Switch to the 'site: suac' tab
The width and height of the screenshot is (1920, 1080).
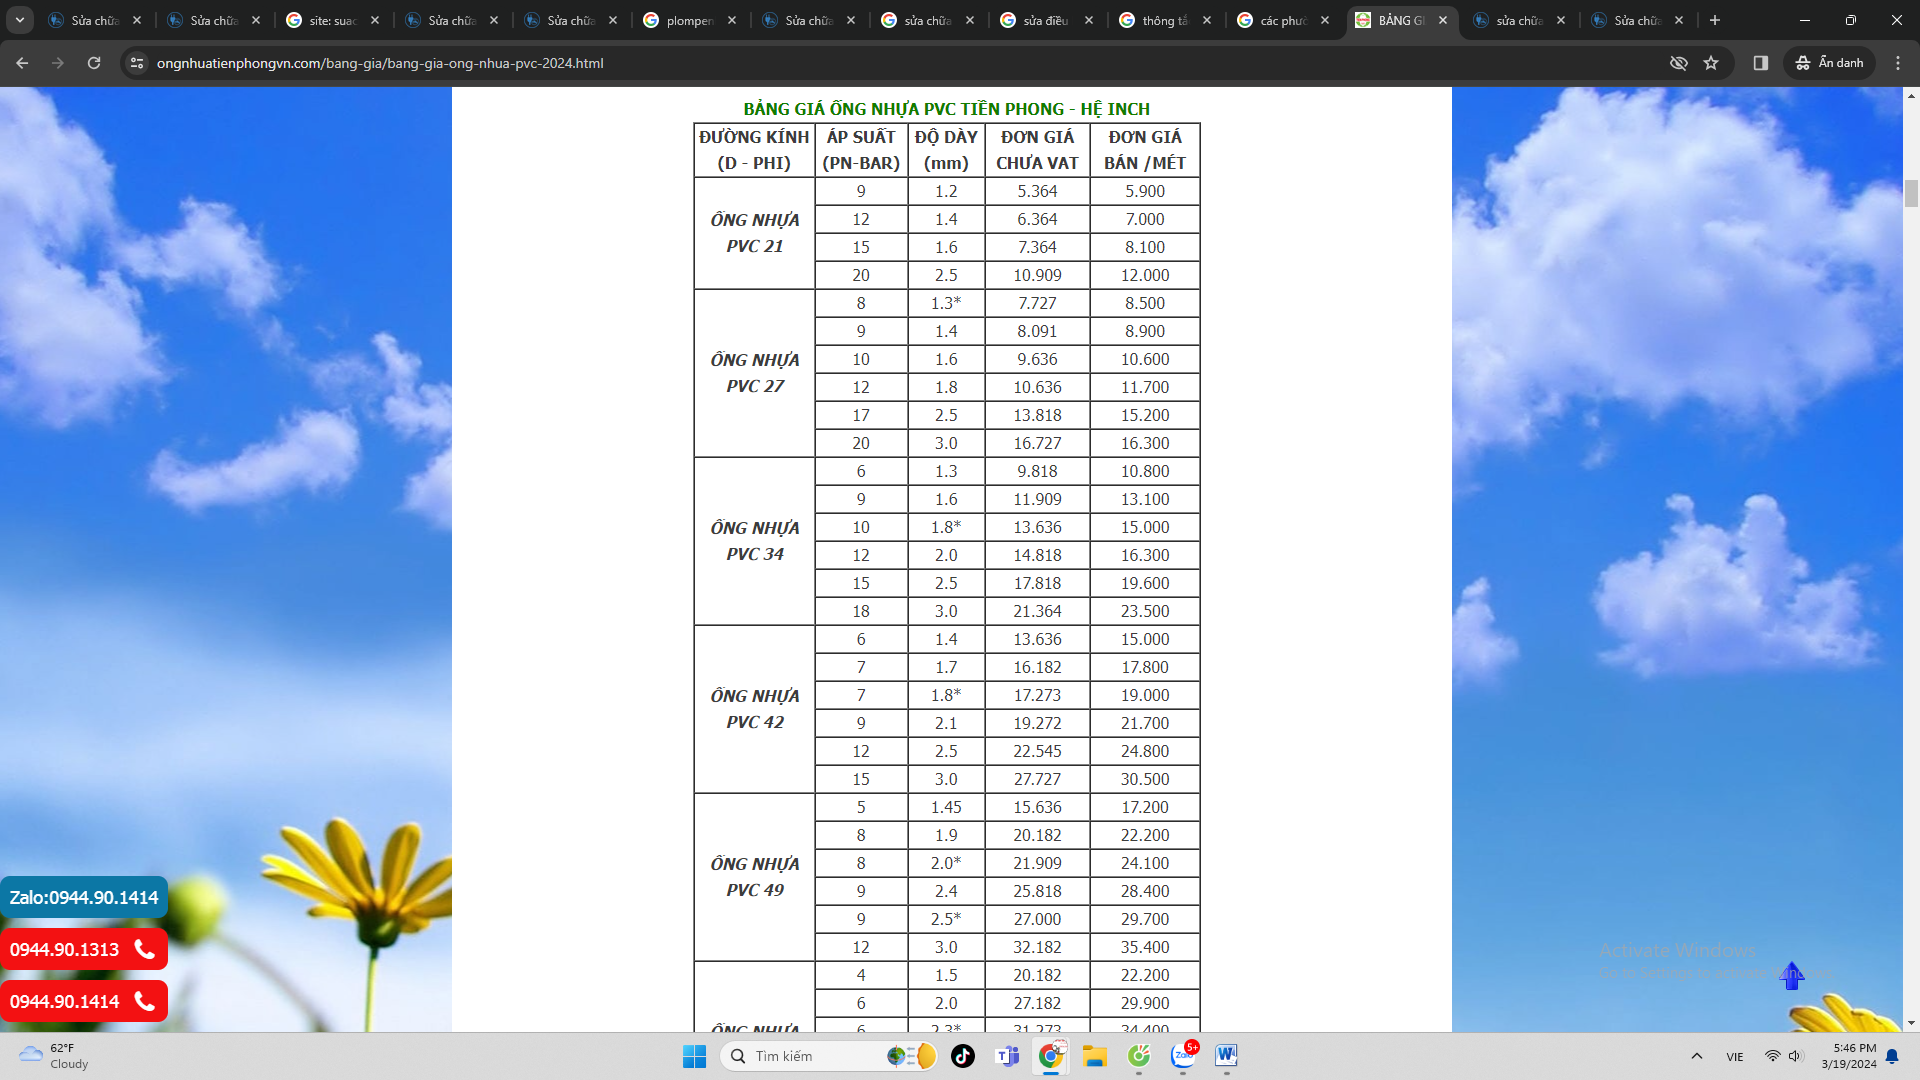(x=333, y=20)
